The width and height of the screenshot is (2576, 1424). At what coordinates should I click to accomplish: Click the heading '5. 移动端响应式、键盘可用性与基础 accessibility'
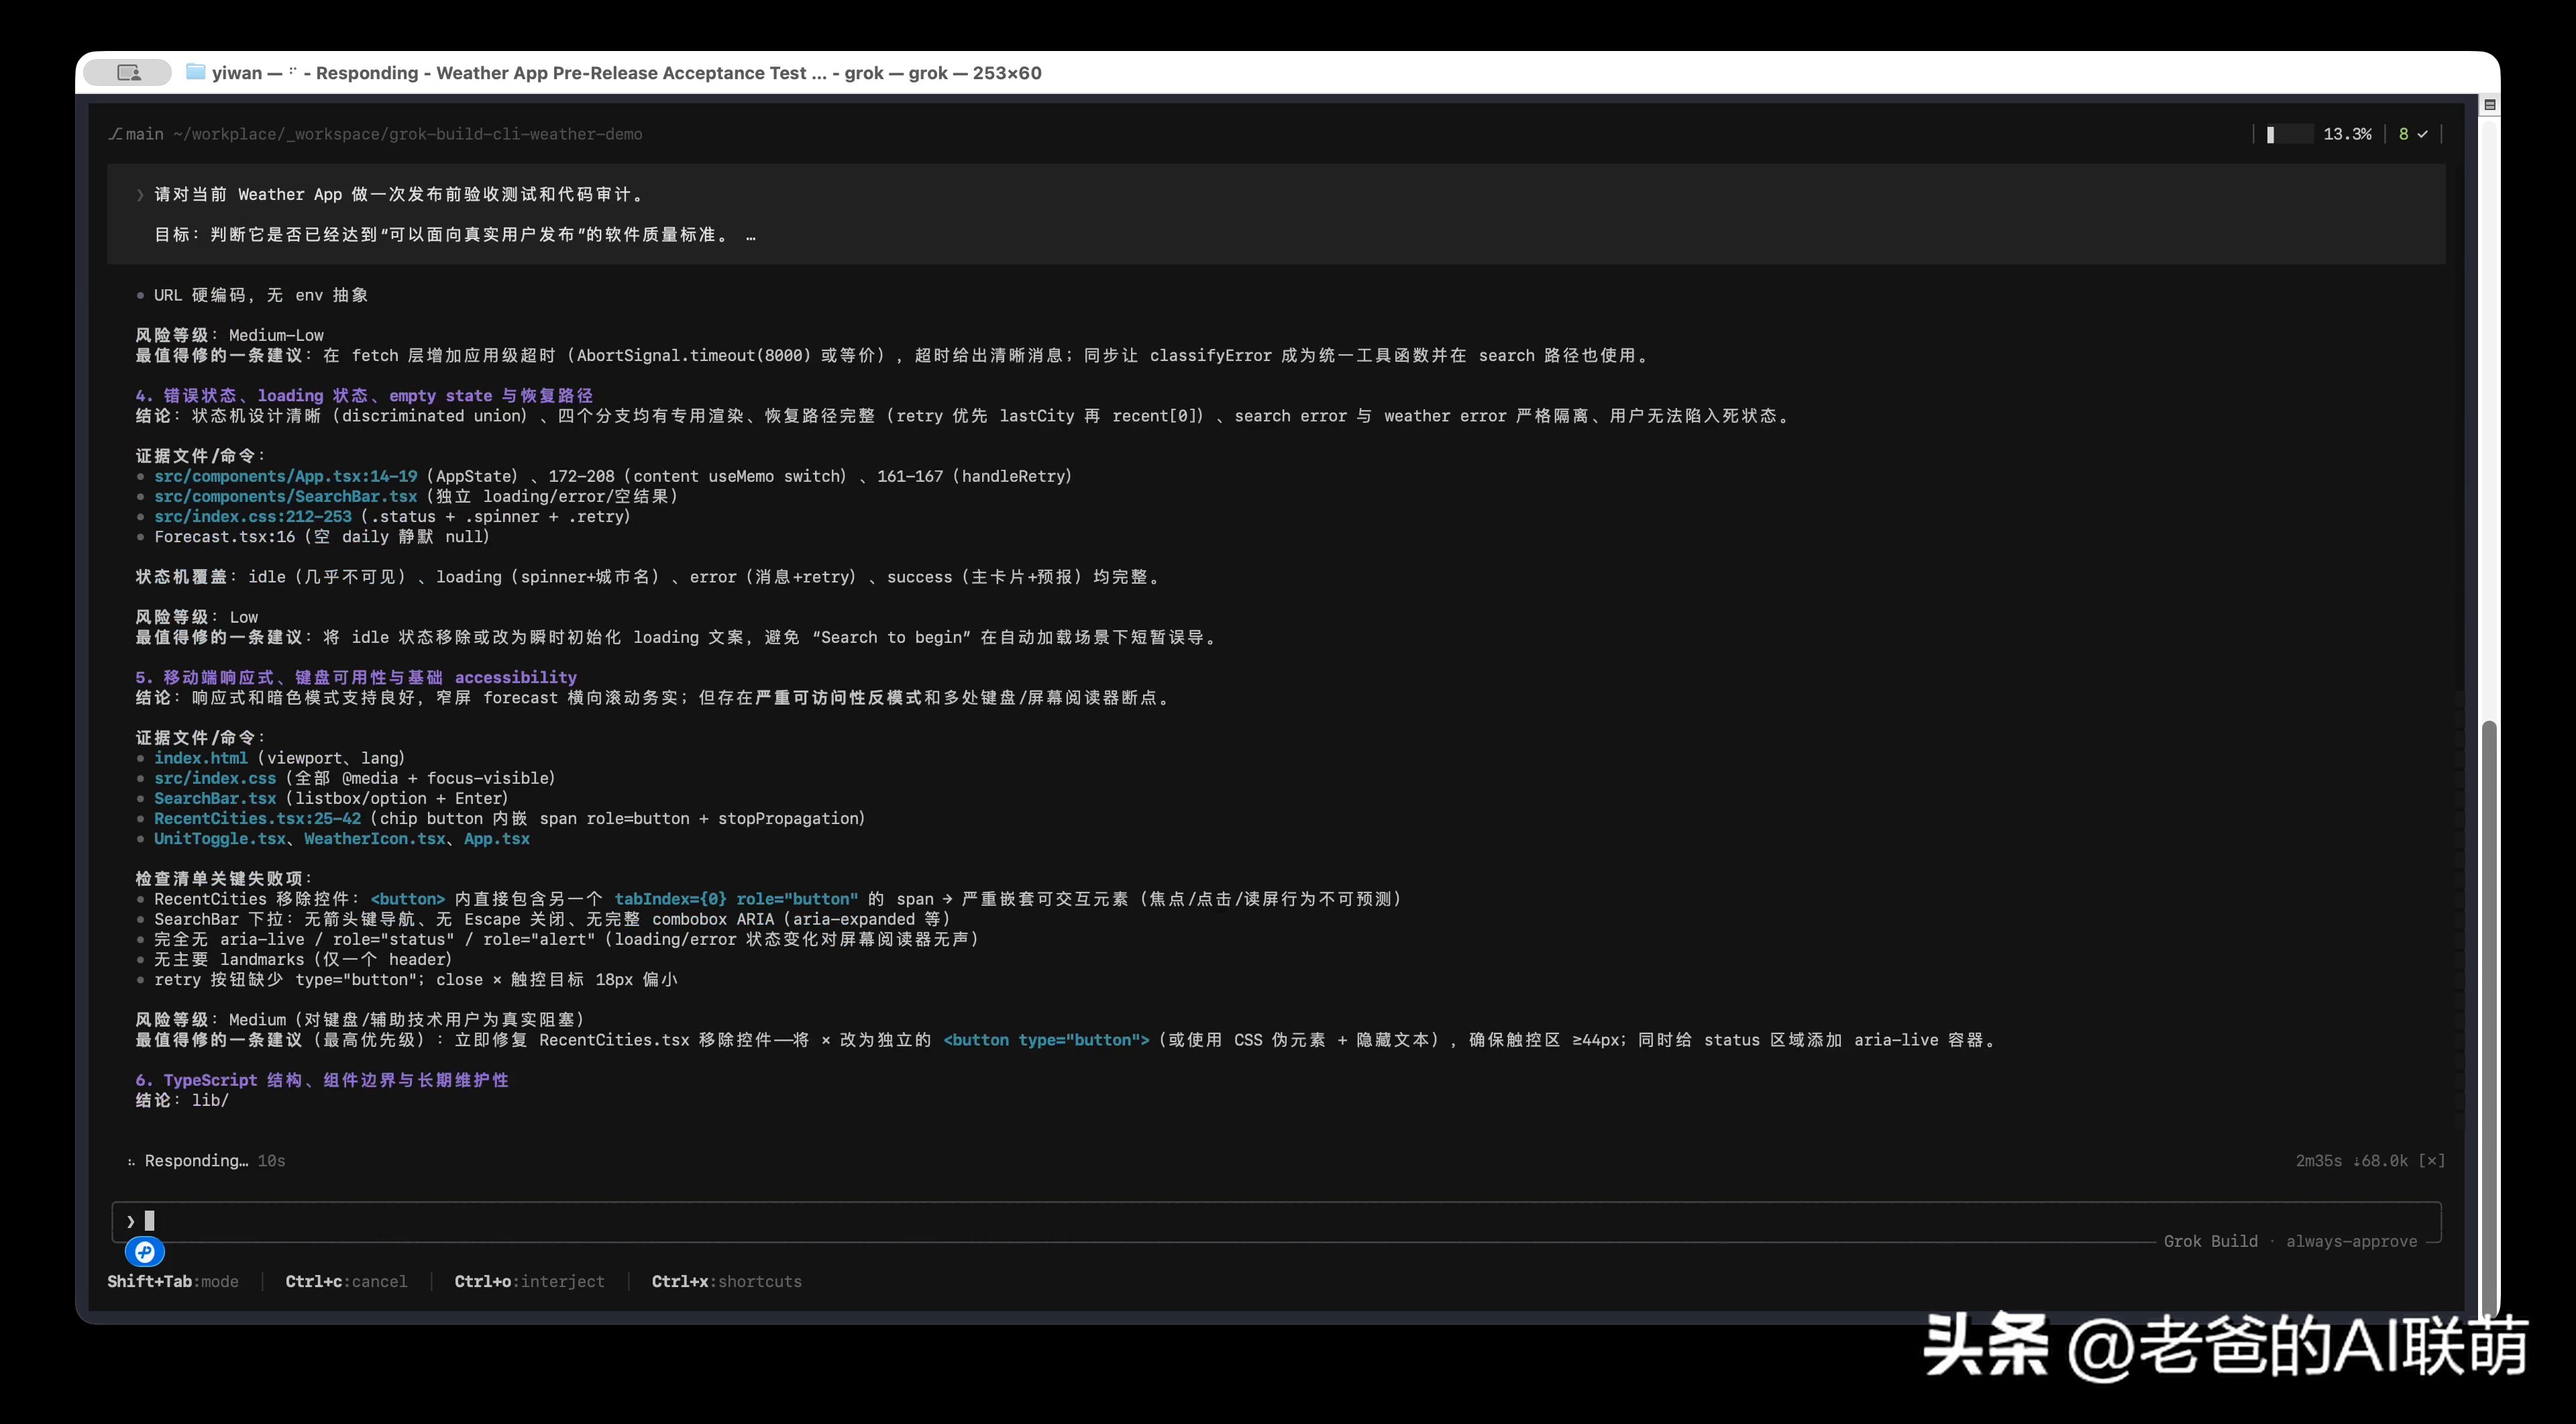click(356, 677)
